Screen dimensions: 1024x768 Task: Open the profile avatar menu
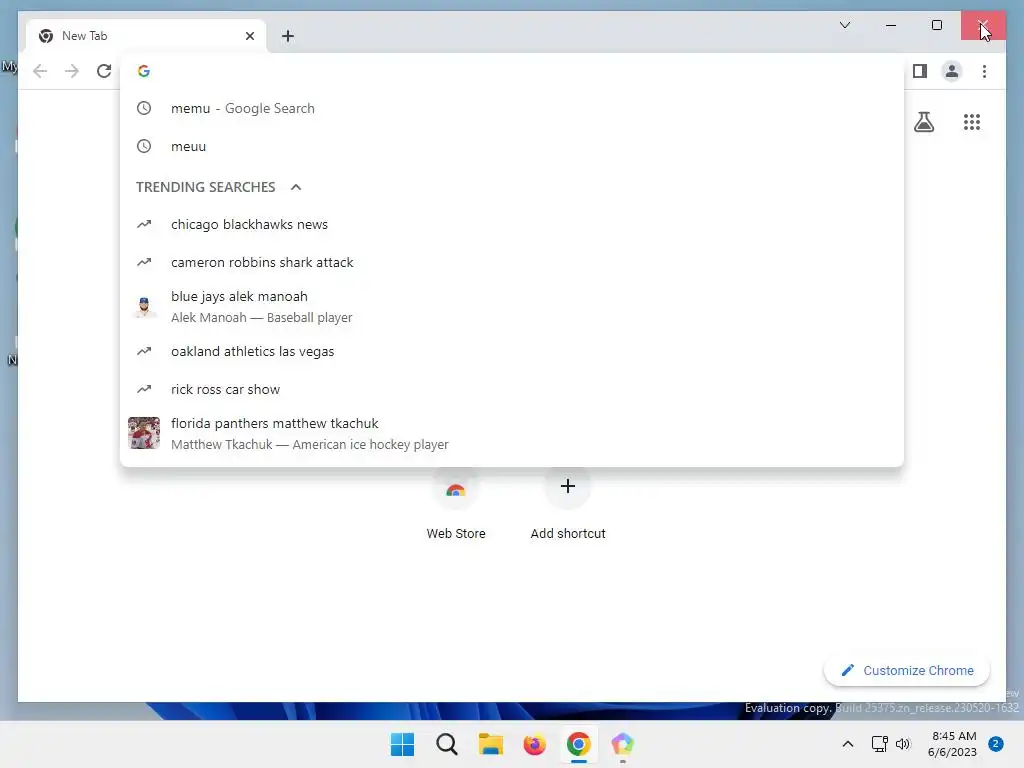[952, 71]
